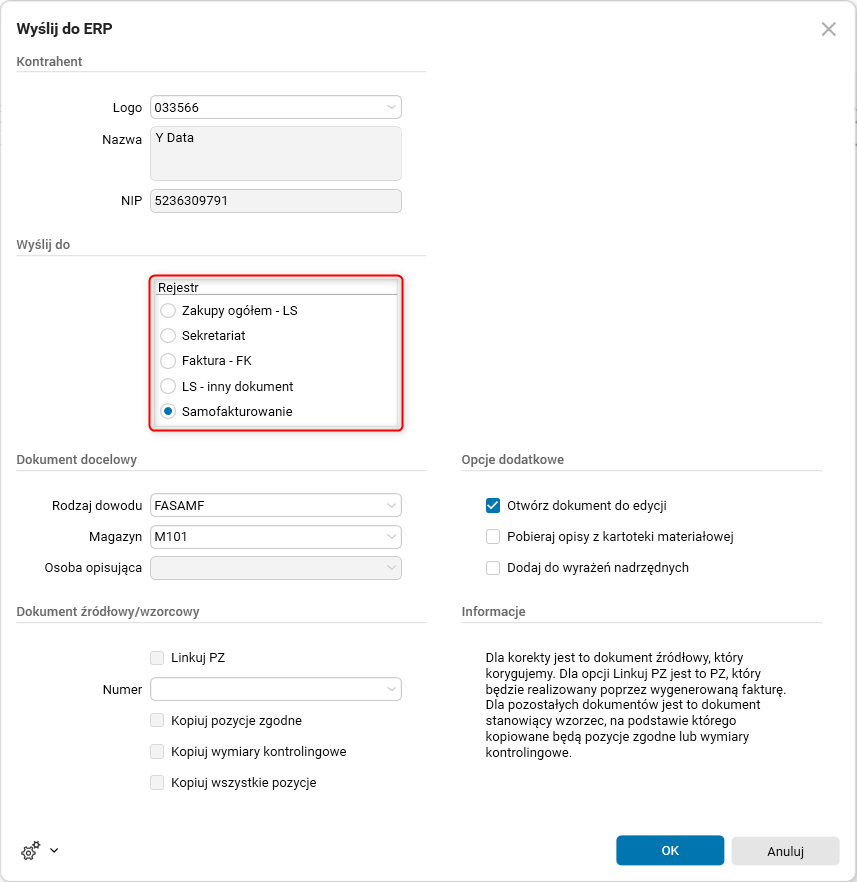Choose the Sekretariat register option
The image size is (857, 882).
pos(168,336)
